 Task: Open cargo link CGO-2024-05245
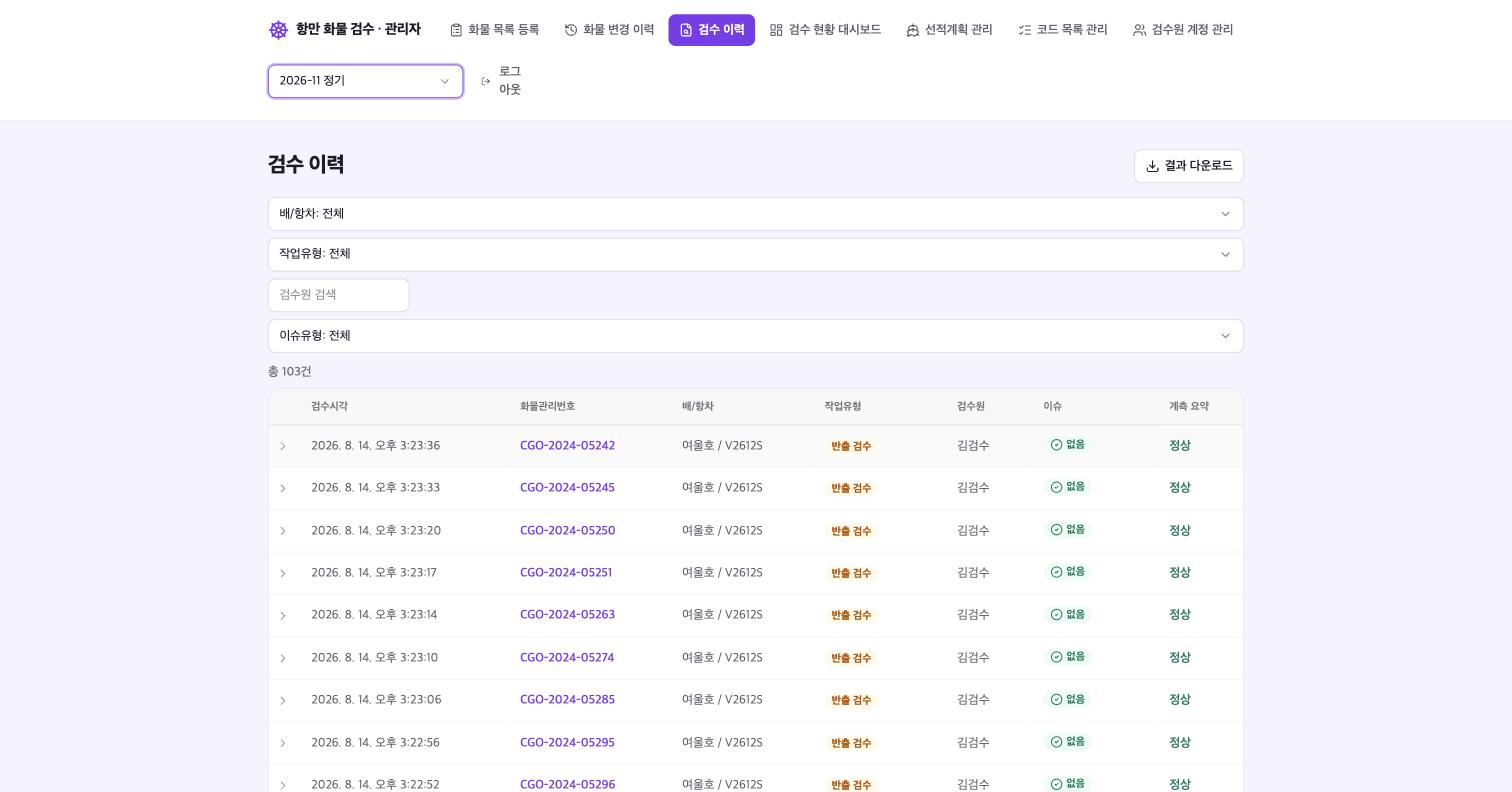567,488
